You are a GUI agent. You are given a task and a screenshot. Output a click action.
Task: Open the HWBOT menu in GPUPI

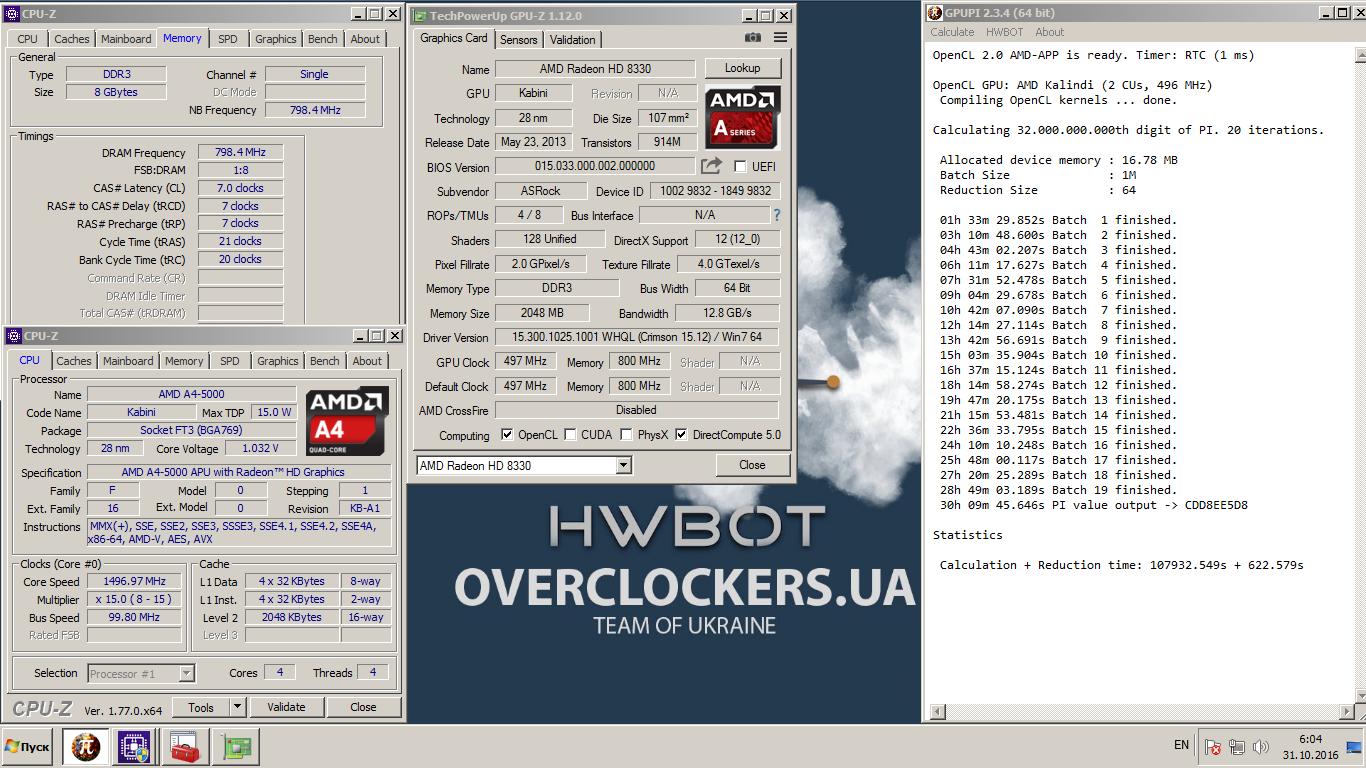(1004, 32)
